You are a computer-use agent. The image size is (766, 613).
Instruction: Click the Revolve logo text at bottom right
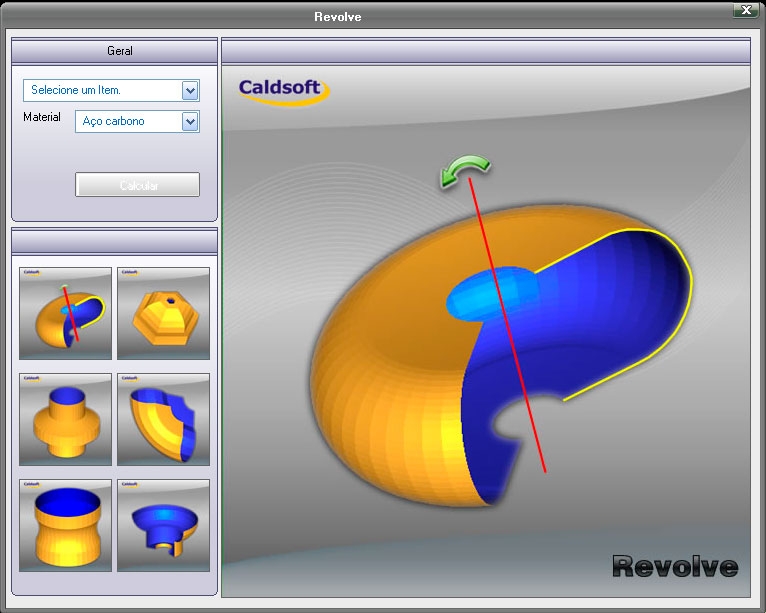pyautogui.click(x=675, y=567)
